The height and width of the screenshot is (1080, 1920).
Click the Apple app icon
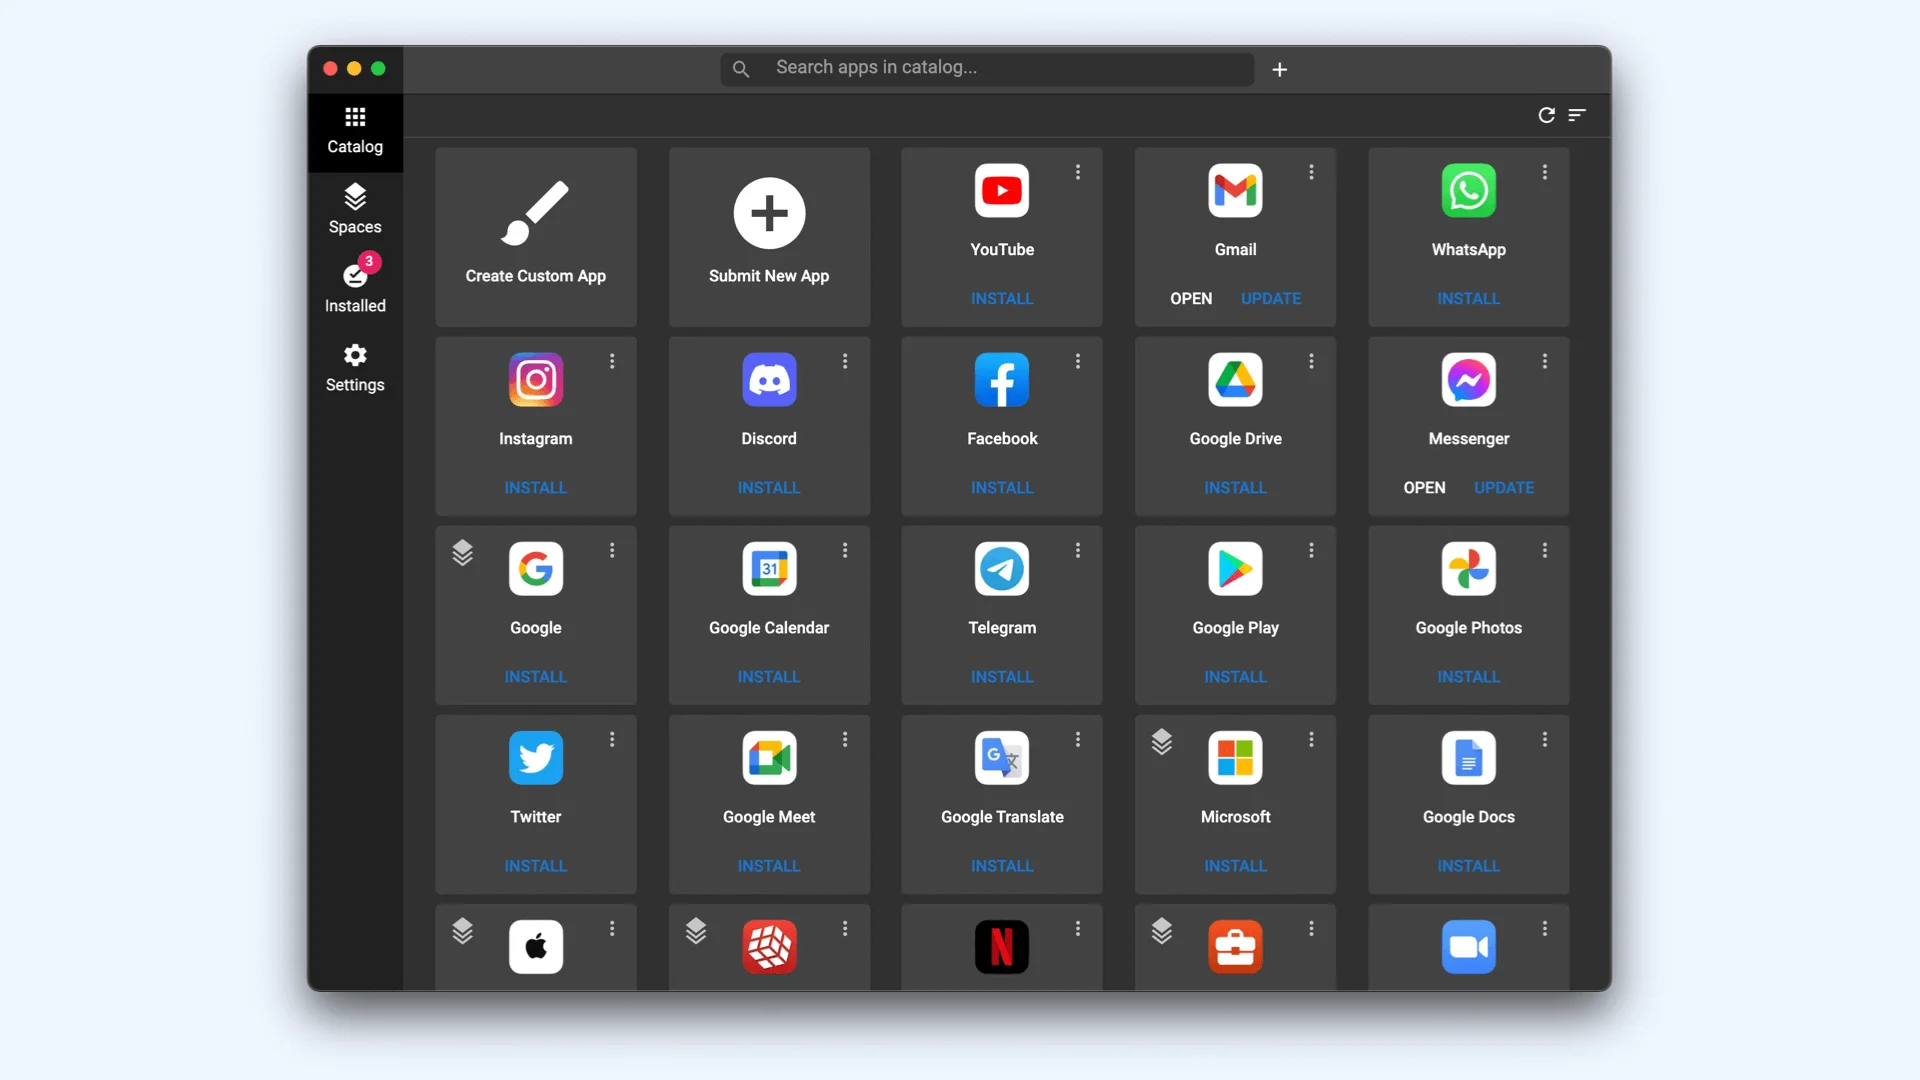536,946
